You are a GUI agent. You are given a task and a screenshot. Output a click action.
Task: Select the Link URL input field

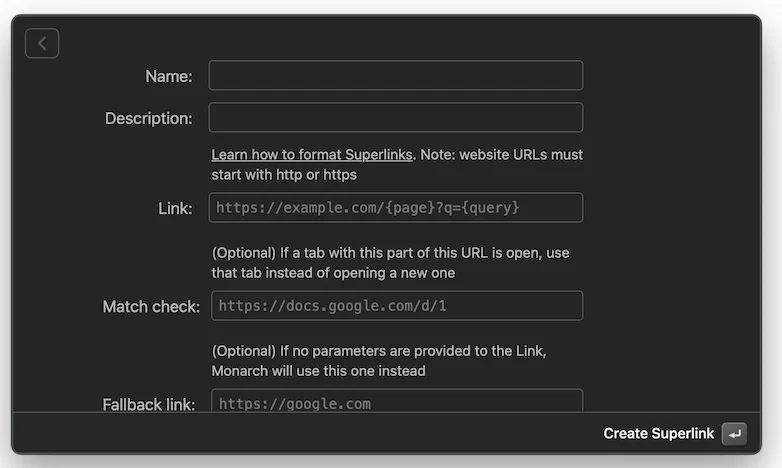click(395, 208)
